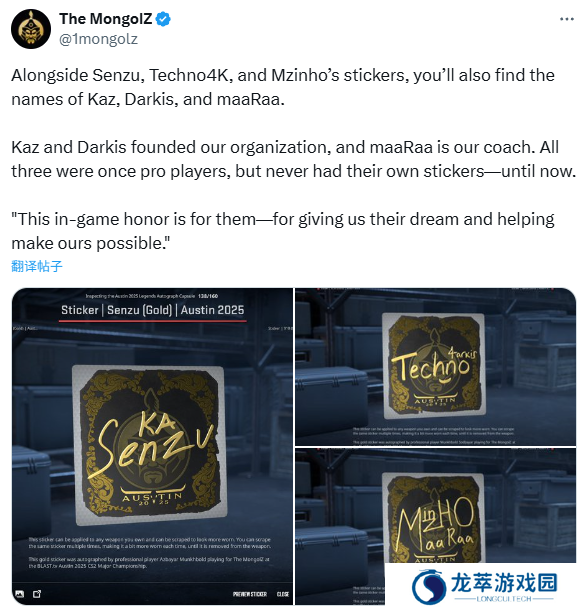Click the LONGCUI.TECH watermark caption

(x=504, y=599)
